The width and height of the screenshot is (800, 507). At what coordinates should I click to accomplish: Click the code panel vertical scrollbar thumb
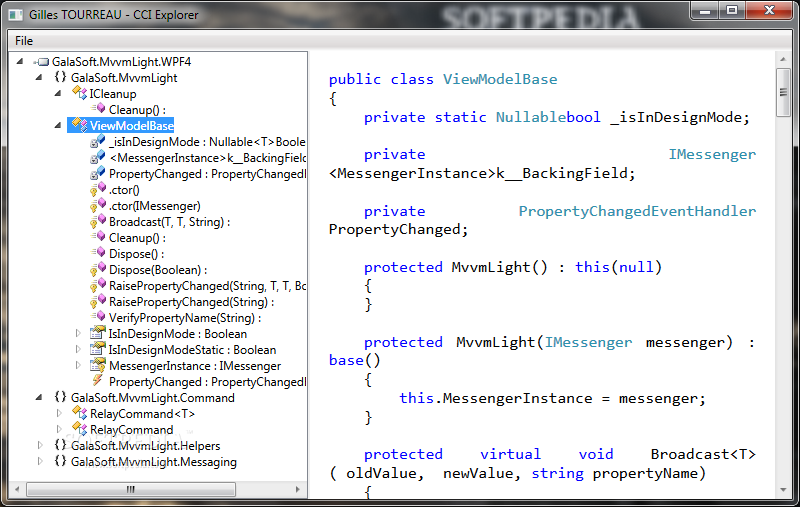783,92
